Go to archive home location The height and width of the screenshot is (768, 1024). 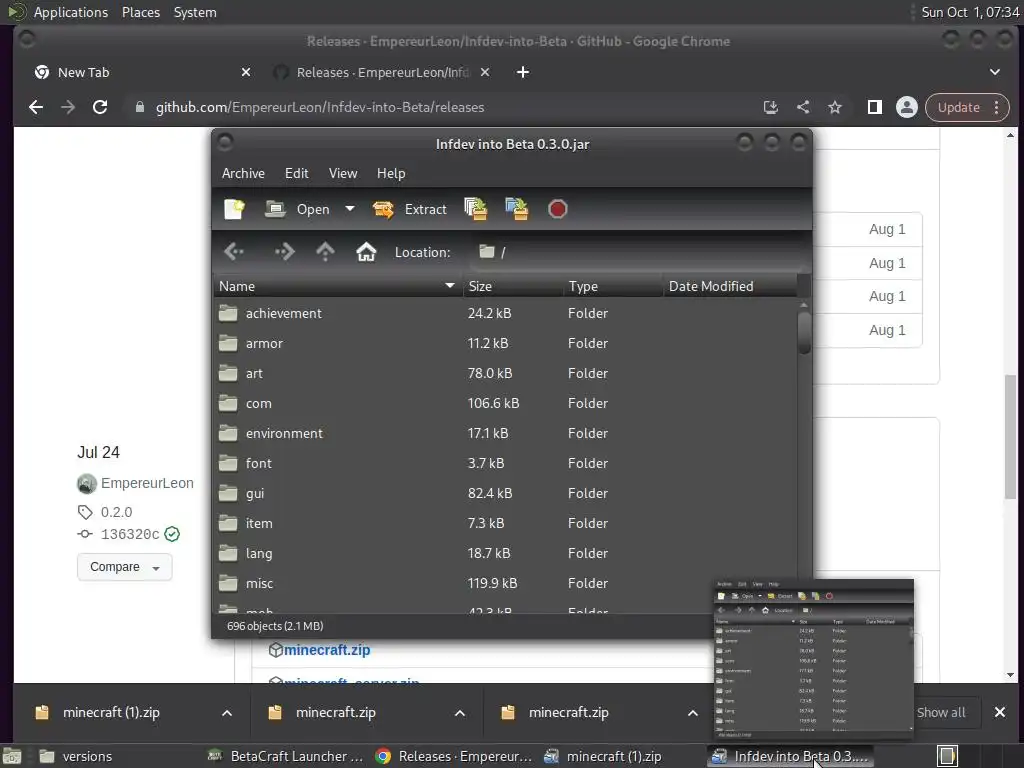click(x=366, y=251)
